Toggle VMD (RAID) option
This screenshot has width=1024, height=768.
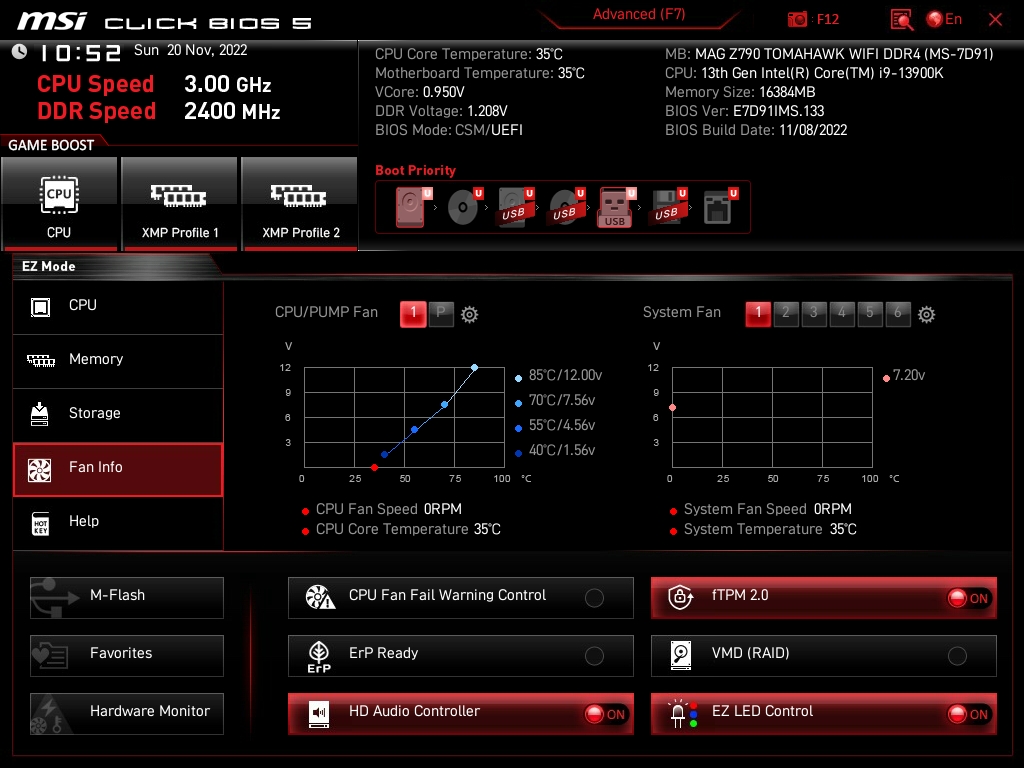(x=824, y=656)
